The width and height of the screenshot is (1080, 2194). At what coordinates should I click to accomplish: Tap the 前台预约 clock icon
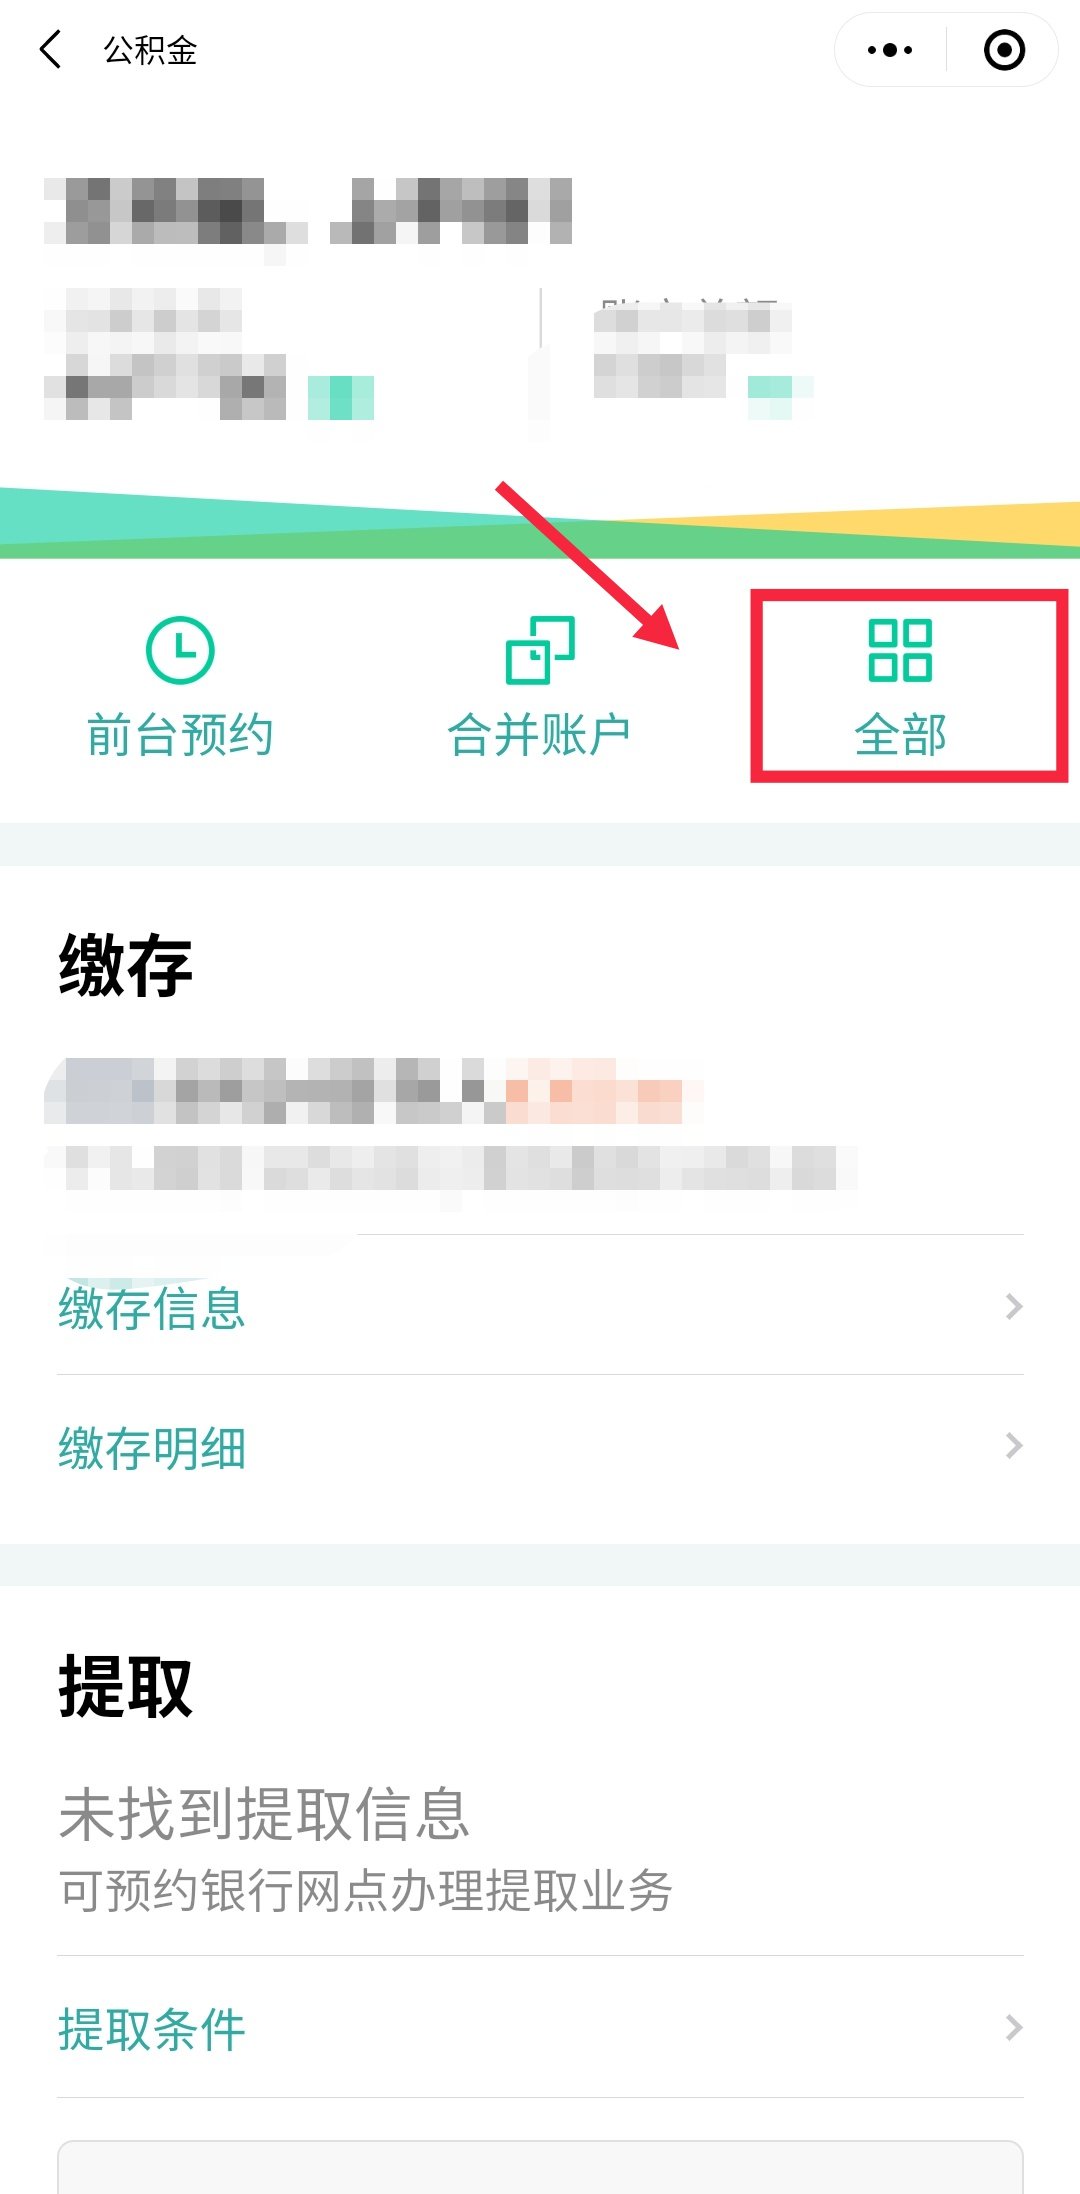pyautogui.click(x=180, y=650)
